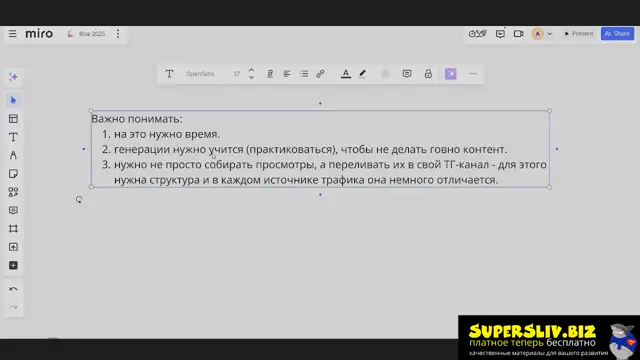
Task: Open the Shapes tool
Action: (x=13, y=192)
